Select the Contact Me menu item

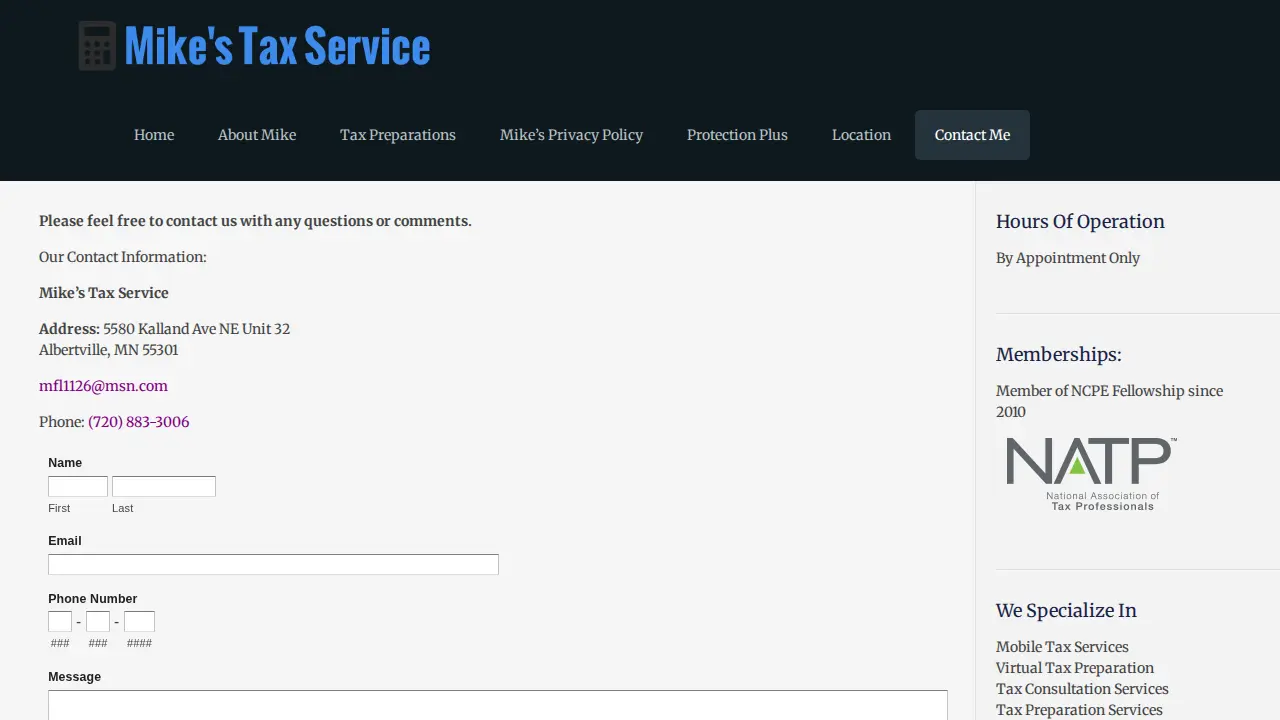[972, 135]
